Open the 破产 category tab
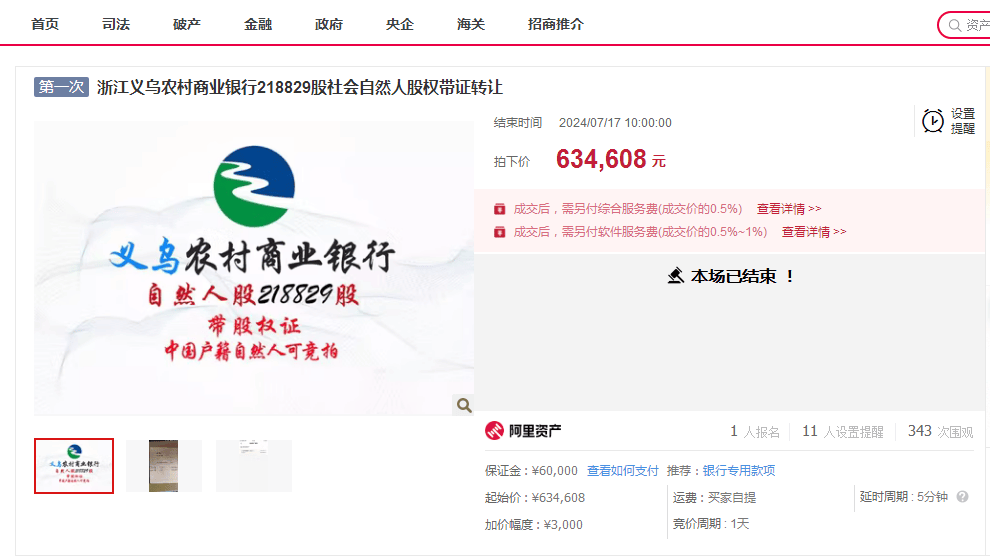Screen dimensions: 990x557 click(x=187, y=25)
